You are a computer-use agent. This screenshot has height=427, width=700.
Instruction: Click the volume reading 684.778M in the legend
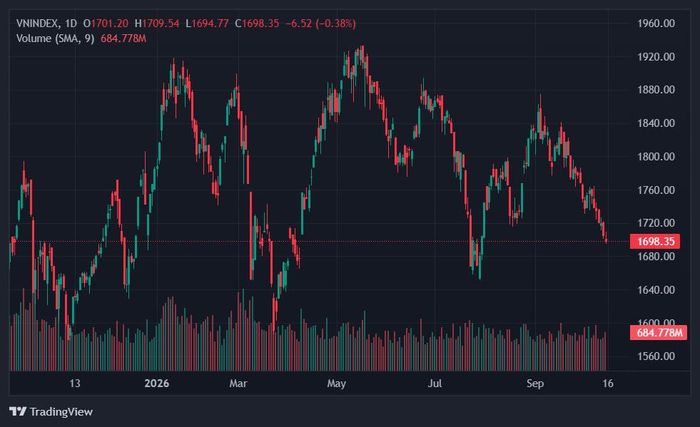[123, 38]
